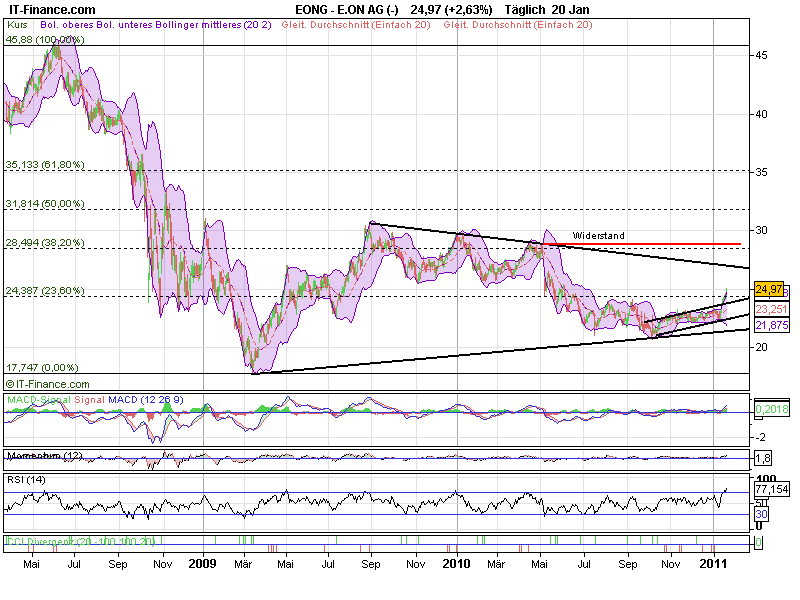The image size is (800, 600).
Task: Click the Täglich 20 Jan timeframe label
Action: point(546,10)
